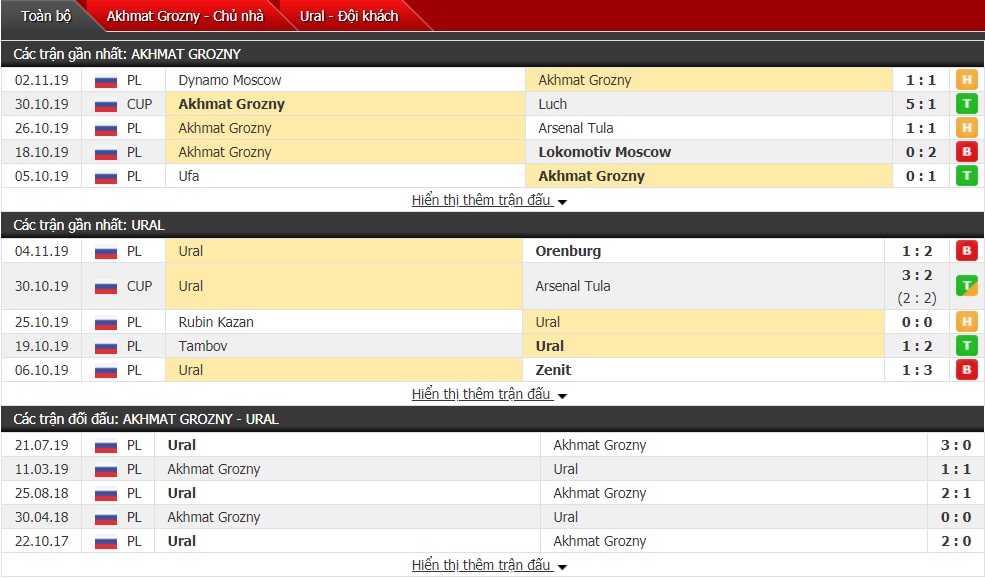Click the B loss badge for Orenburg match

point(966,251)
